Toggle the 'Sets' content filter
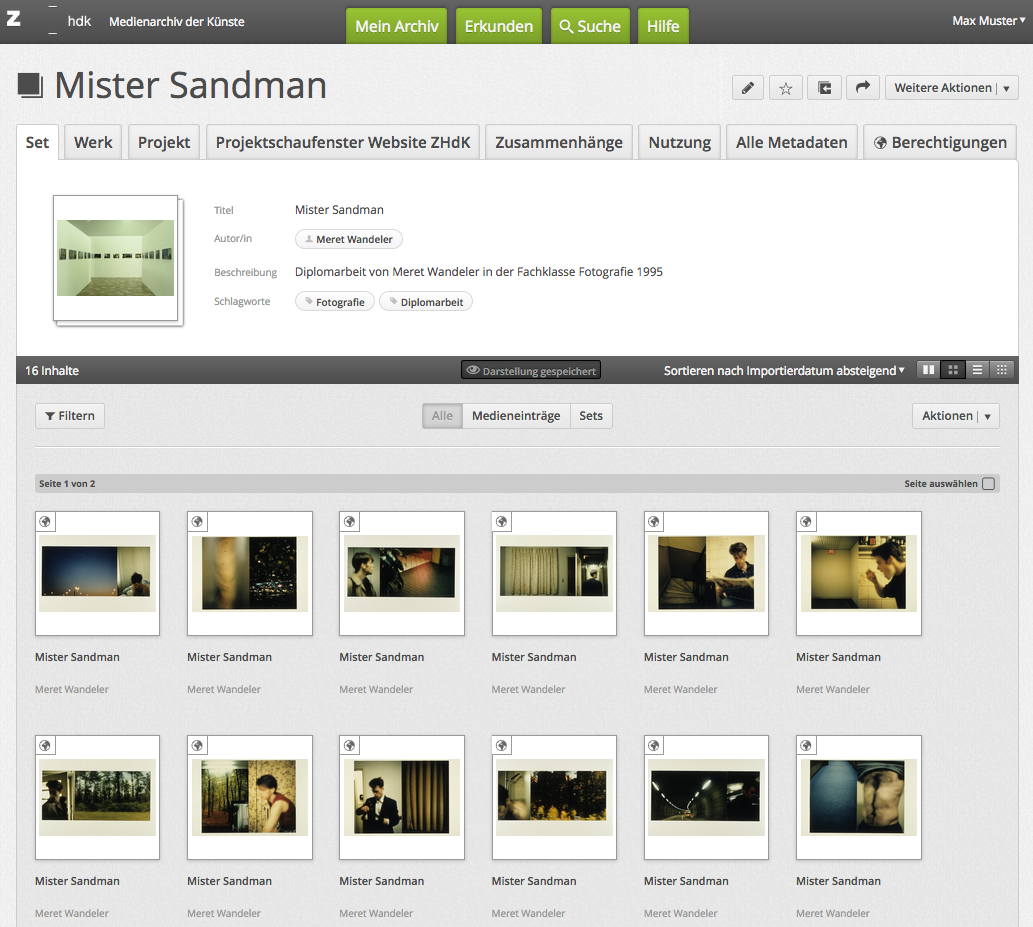The width and height of the screenshot is (1033, 927). click(591, 416)
